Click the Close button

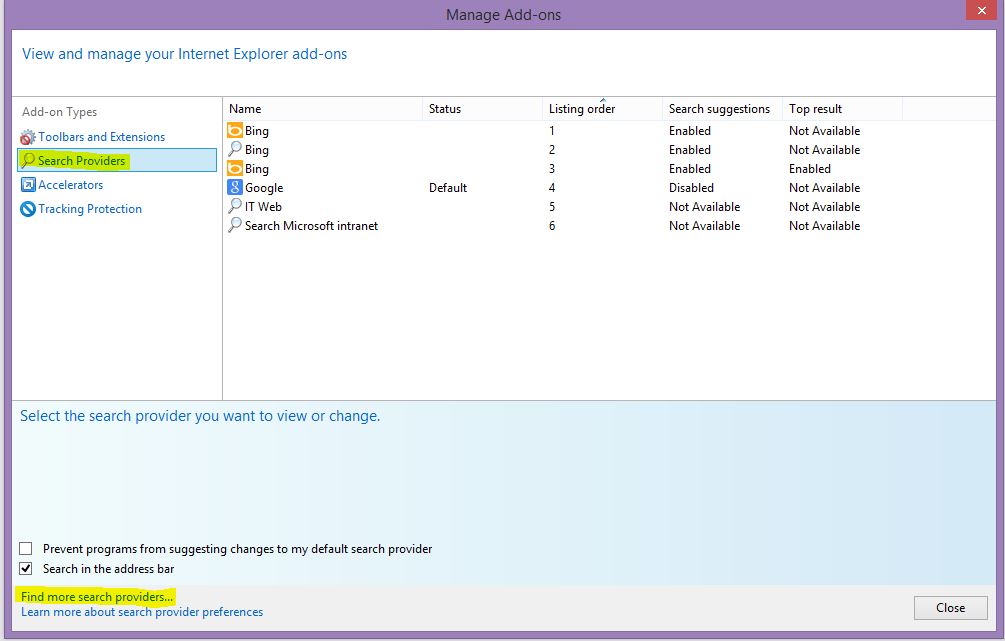point(951,608)
